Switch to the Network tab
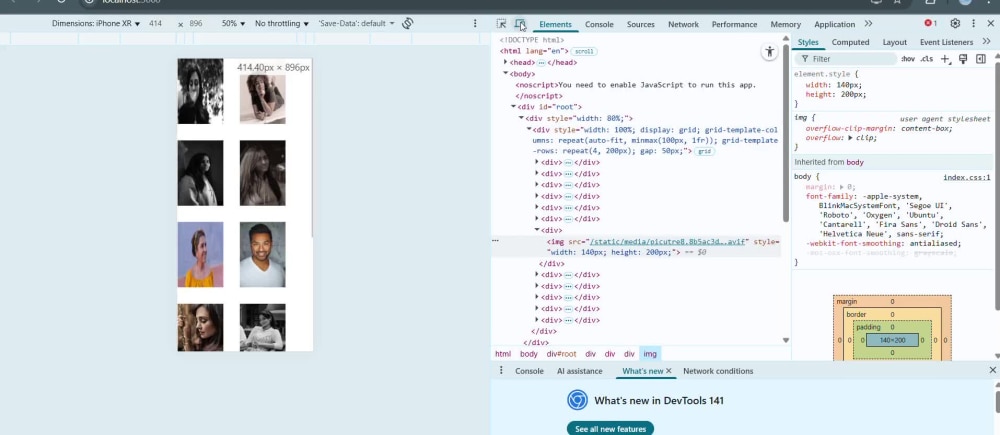Screen dimensions: 1000x435 pyautogui.click(x=683, y=24)
